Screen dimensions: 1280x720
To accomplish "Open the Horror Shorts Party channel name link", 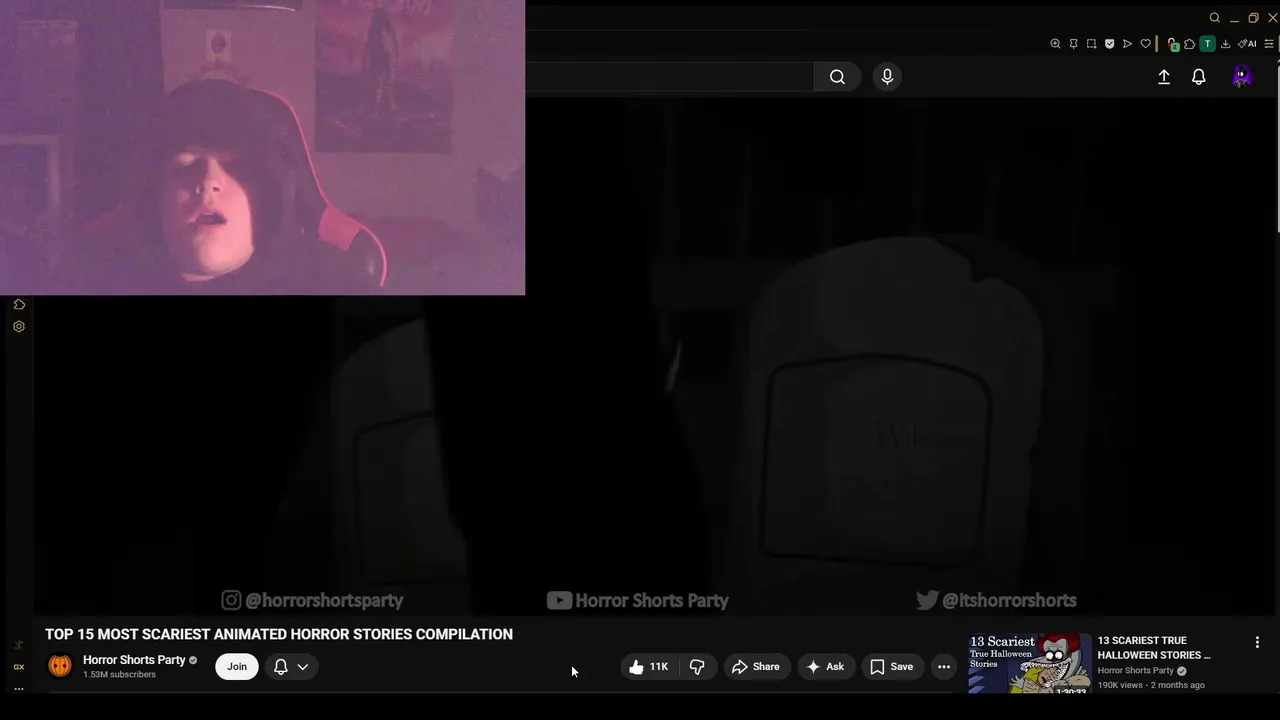I will tap(134, 660).
